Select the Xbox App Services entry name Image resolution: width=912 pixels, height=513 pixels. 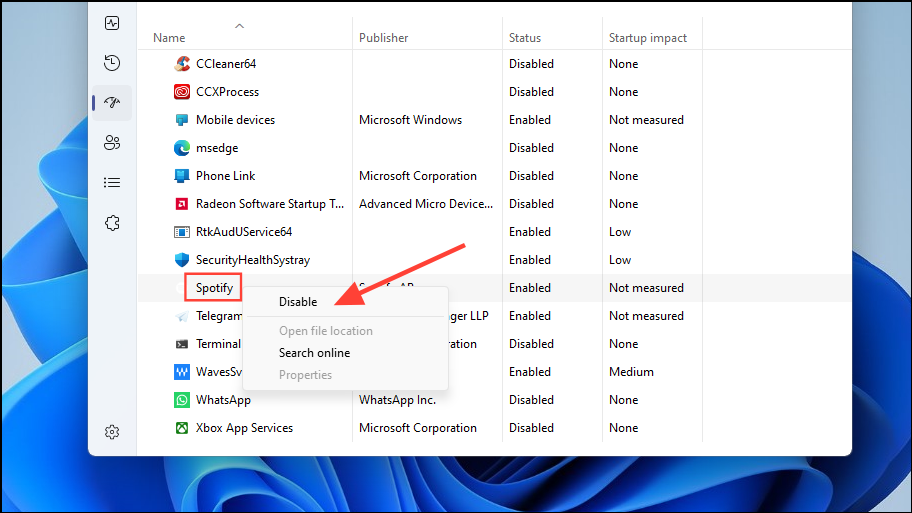(x=244, y=428)
